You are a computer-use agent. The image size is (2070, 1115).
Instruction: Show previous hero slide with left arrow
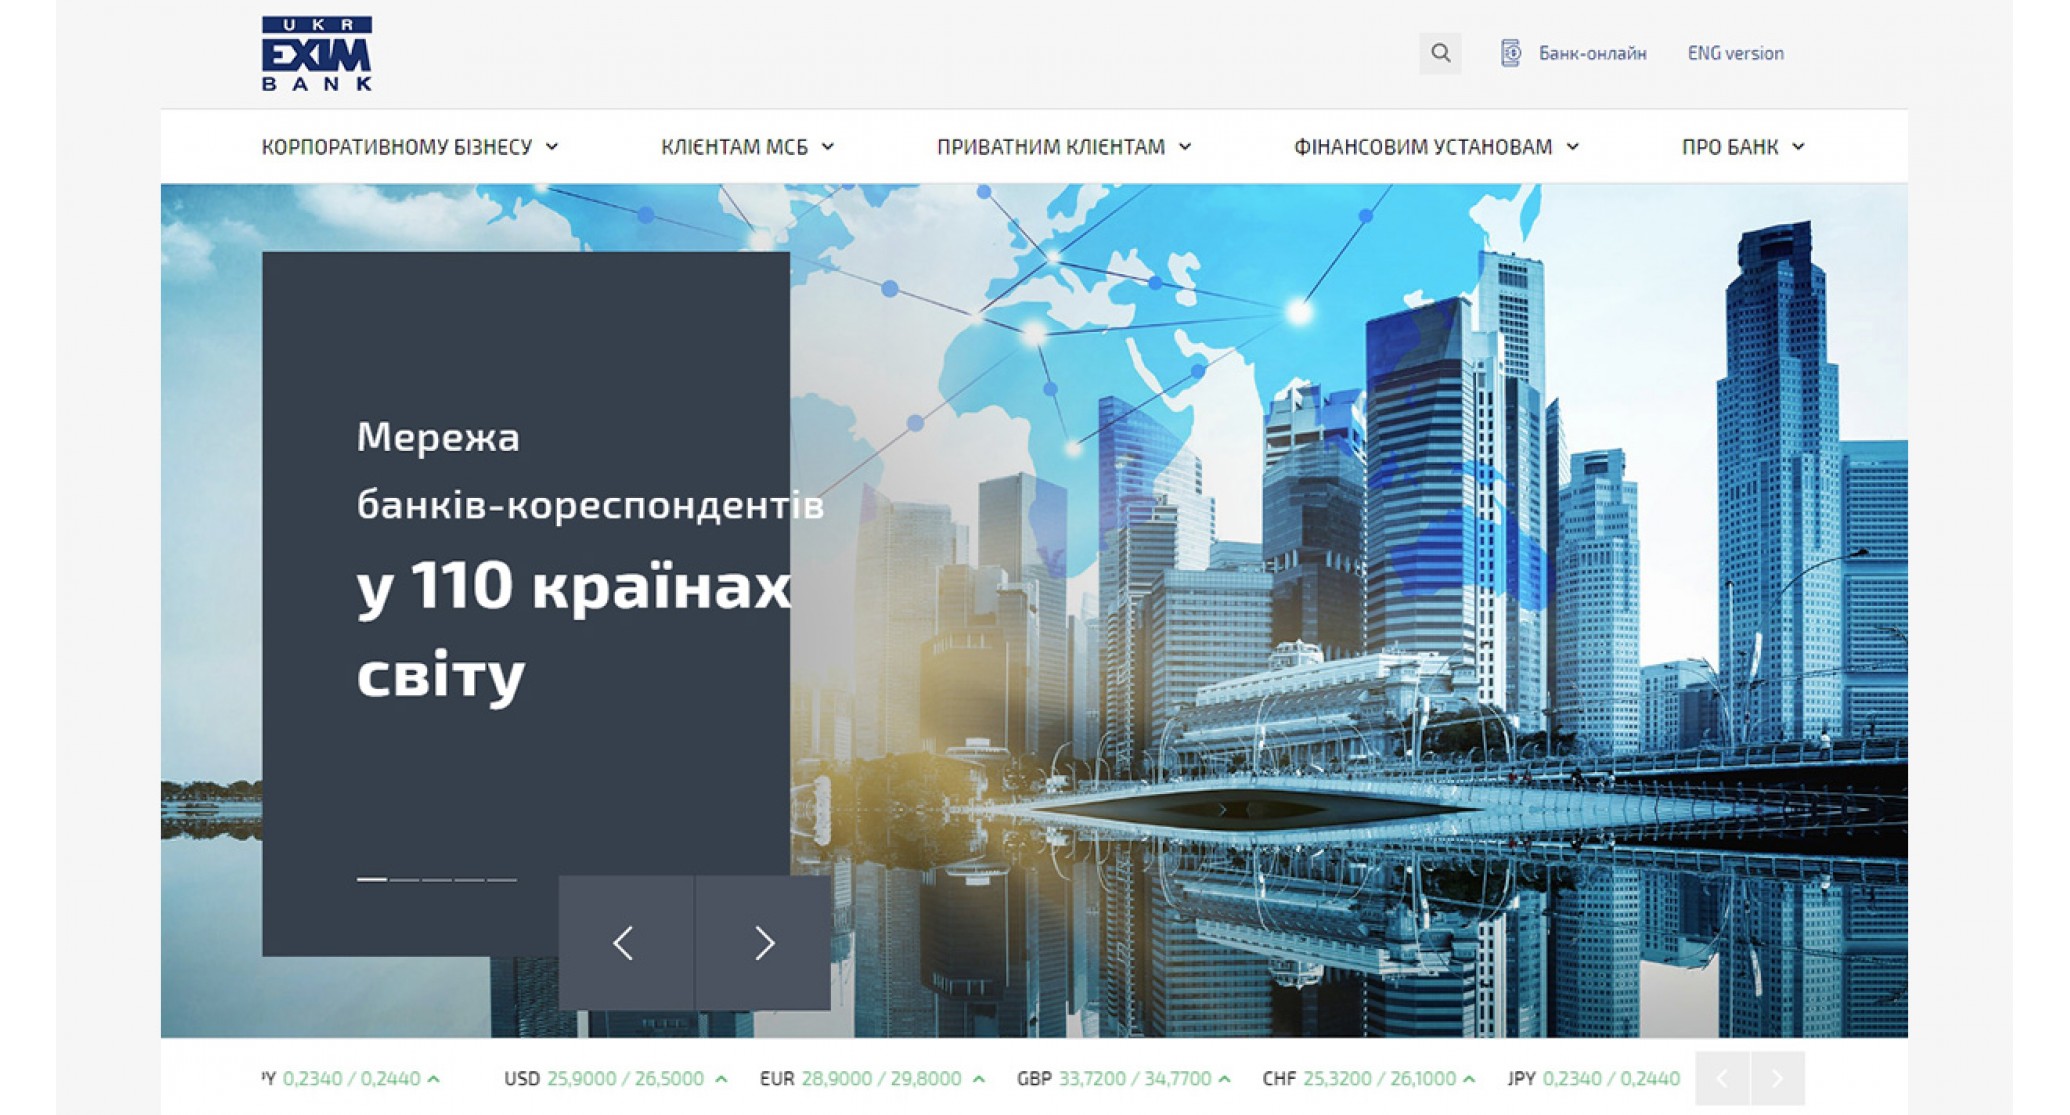[626, 943]
